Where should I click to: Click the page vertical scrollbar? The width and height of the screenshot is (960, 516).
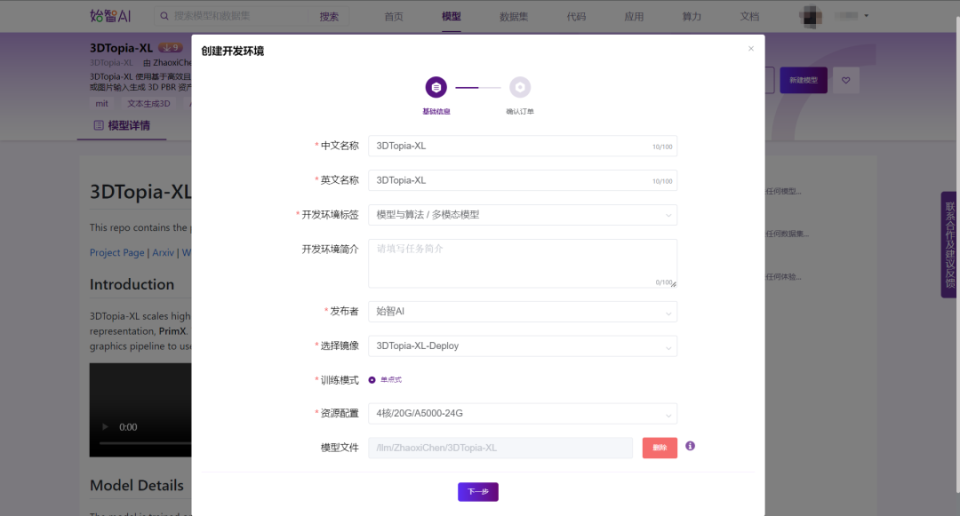pyautogui.click(x=957, y=257)
